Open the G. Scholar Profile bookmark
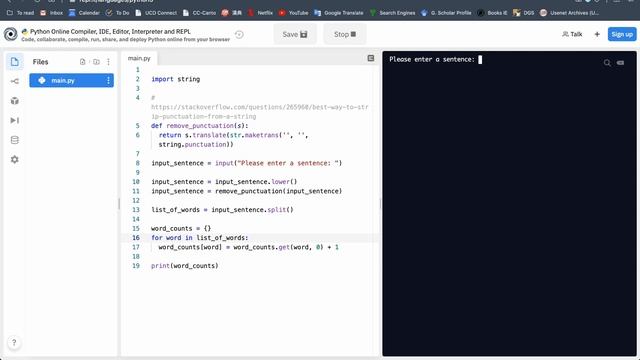The width and height of the screenshot is (640, 360). click(446, 13)
